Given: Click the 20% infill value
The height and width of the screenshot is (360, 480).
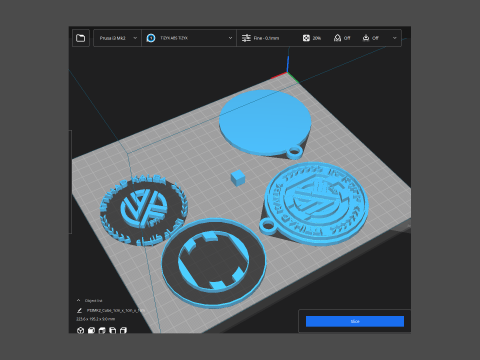Looking at the screenshot, I should (x=317, y=38).
